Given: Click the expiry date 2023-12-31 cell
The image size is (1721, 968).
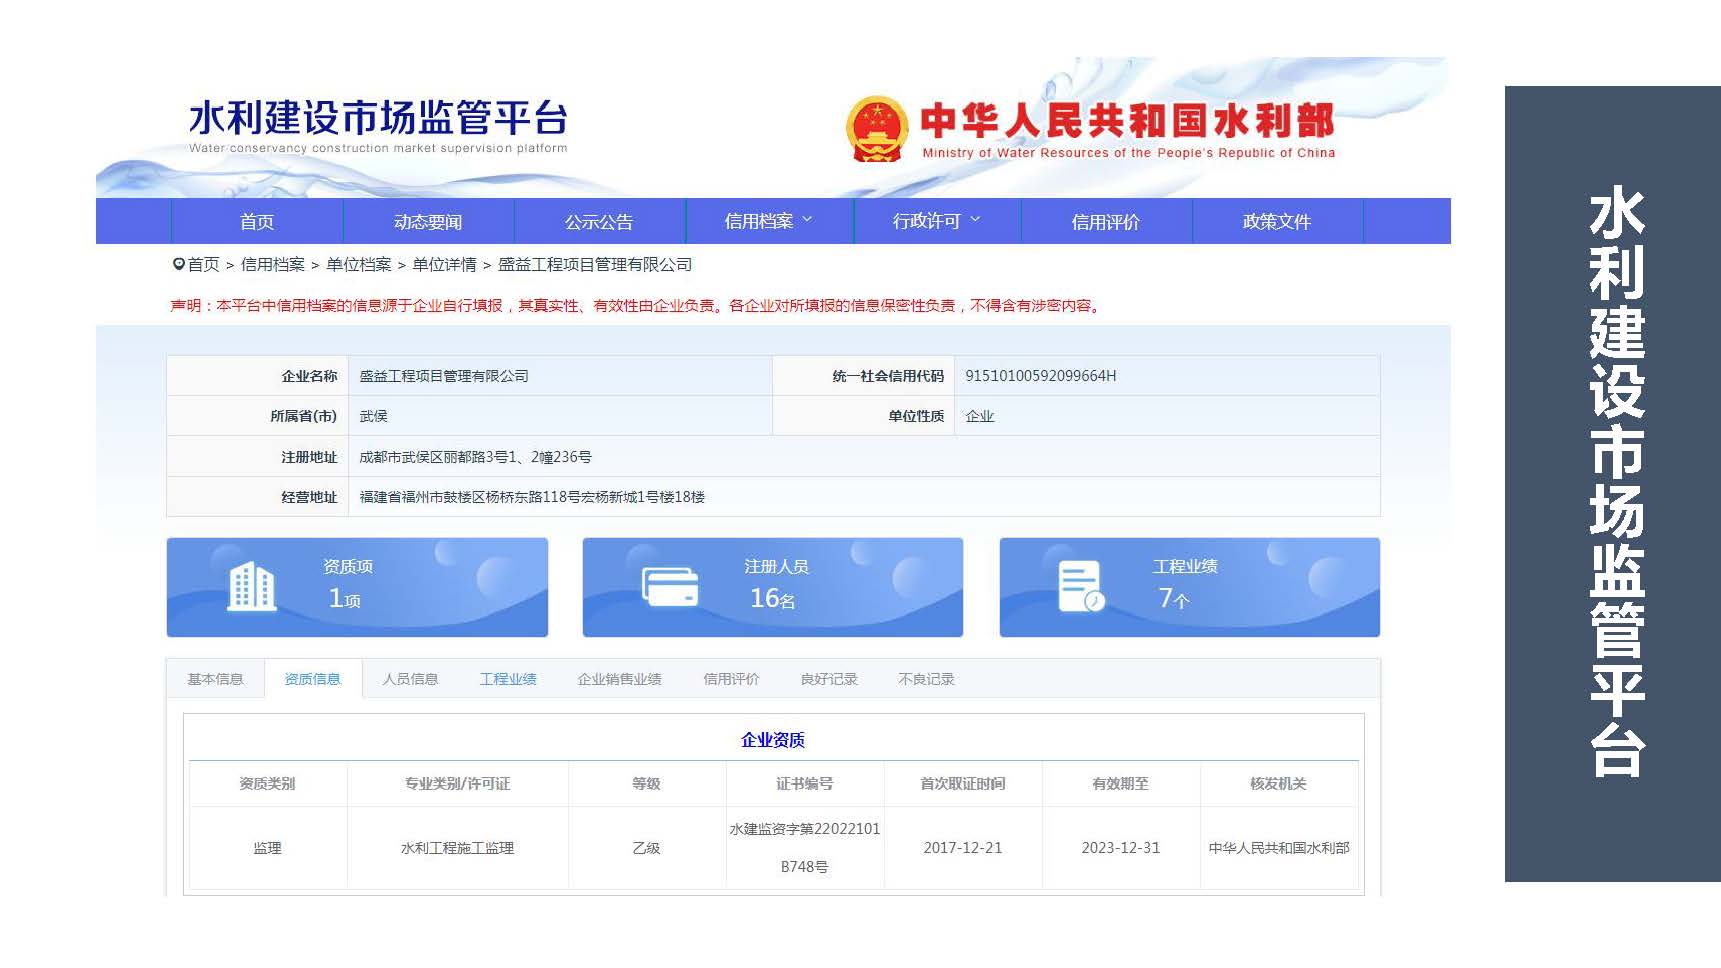Looking at the screenshot, I should [x=1120, y=848].
